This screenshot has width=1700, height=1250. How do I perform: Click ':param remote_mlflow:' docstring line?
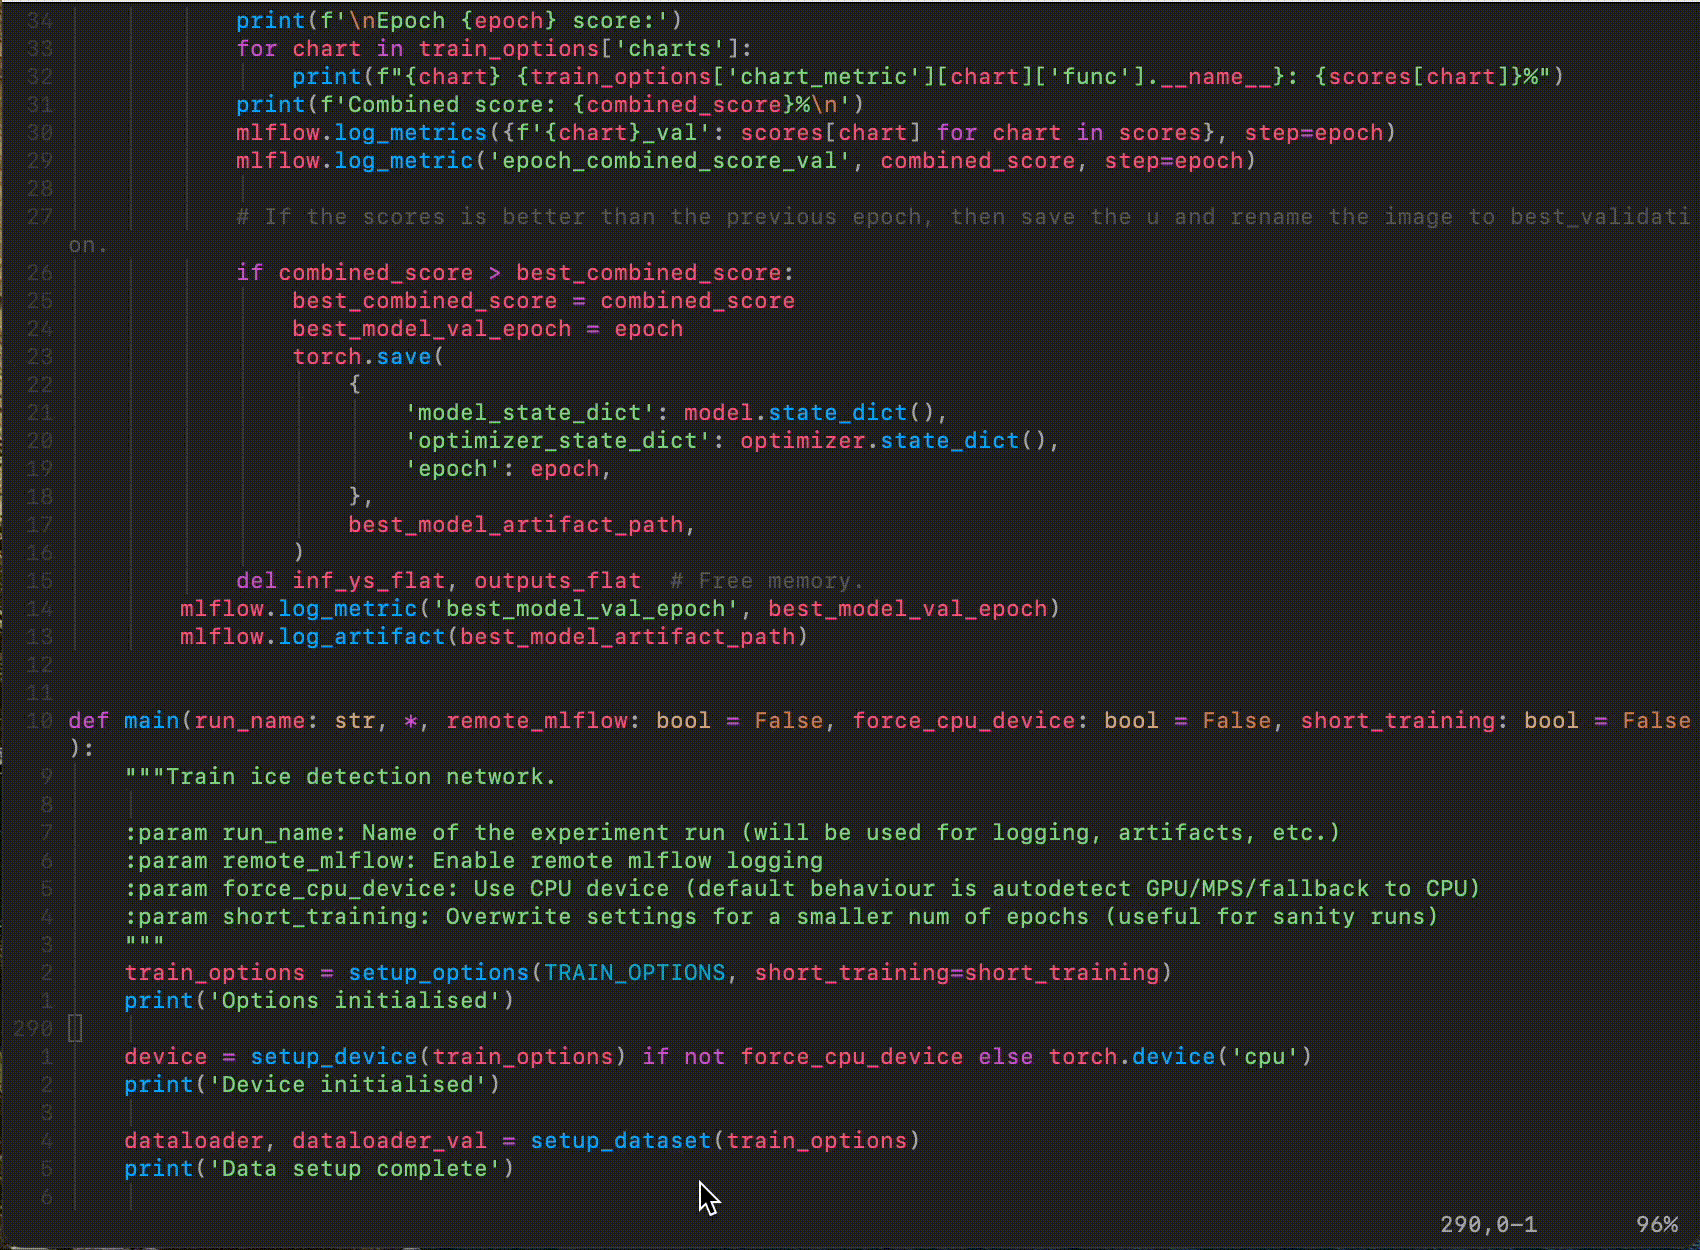[473, 861]
